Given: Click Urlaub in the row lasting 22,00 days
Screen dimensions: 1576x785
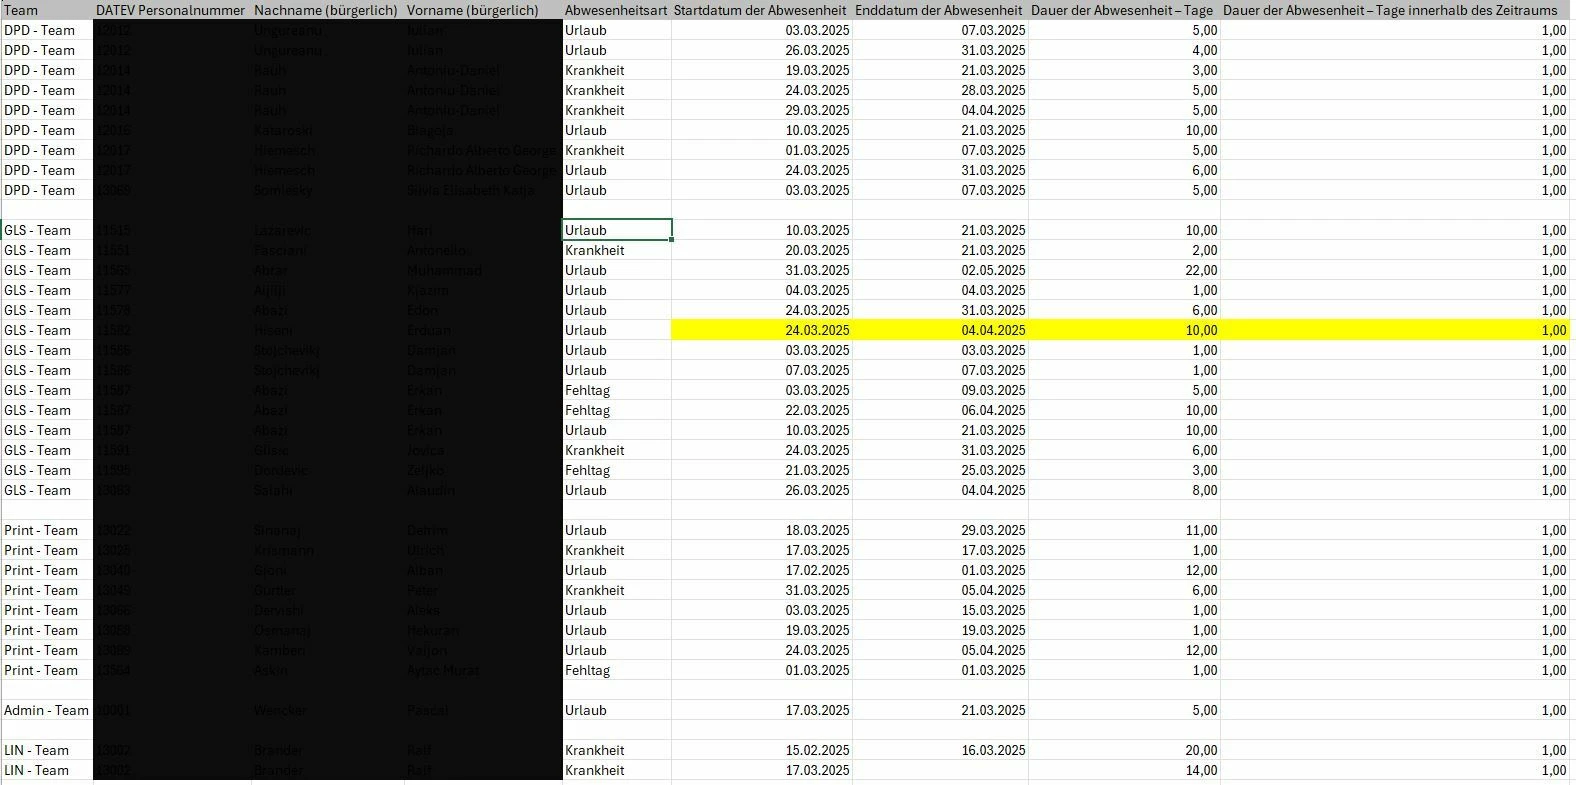Looking at the screenshot, I should (x=586, y=270).
